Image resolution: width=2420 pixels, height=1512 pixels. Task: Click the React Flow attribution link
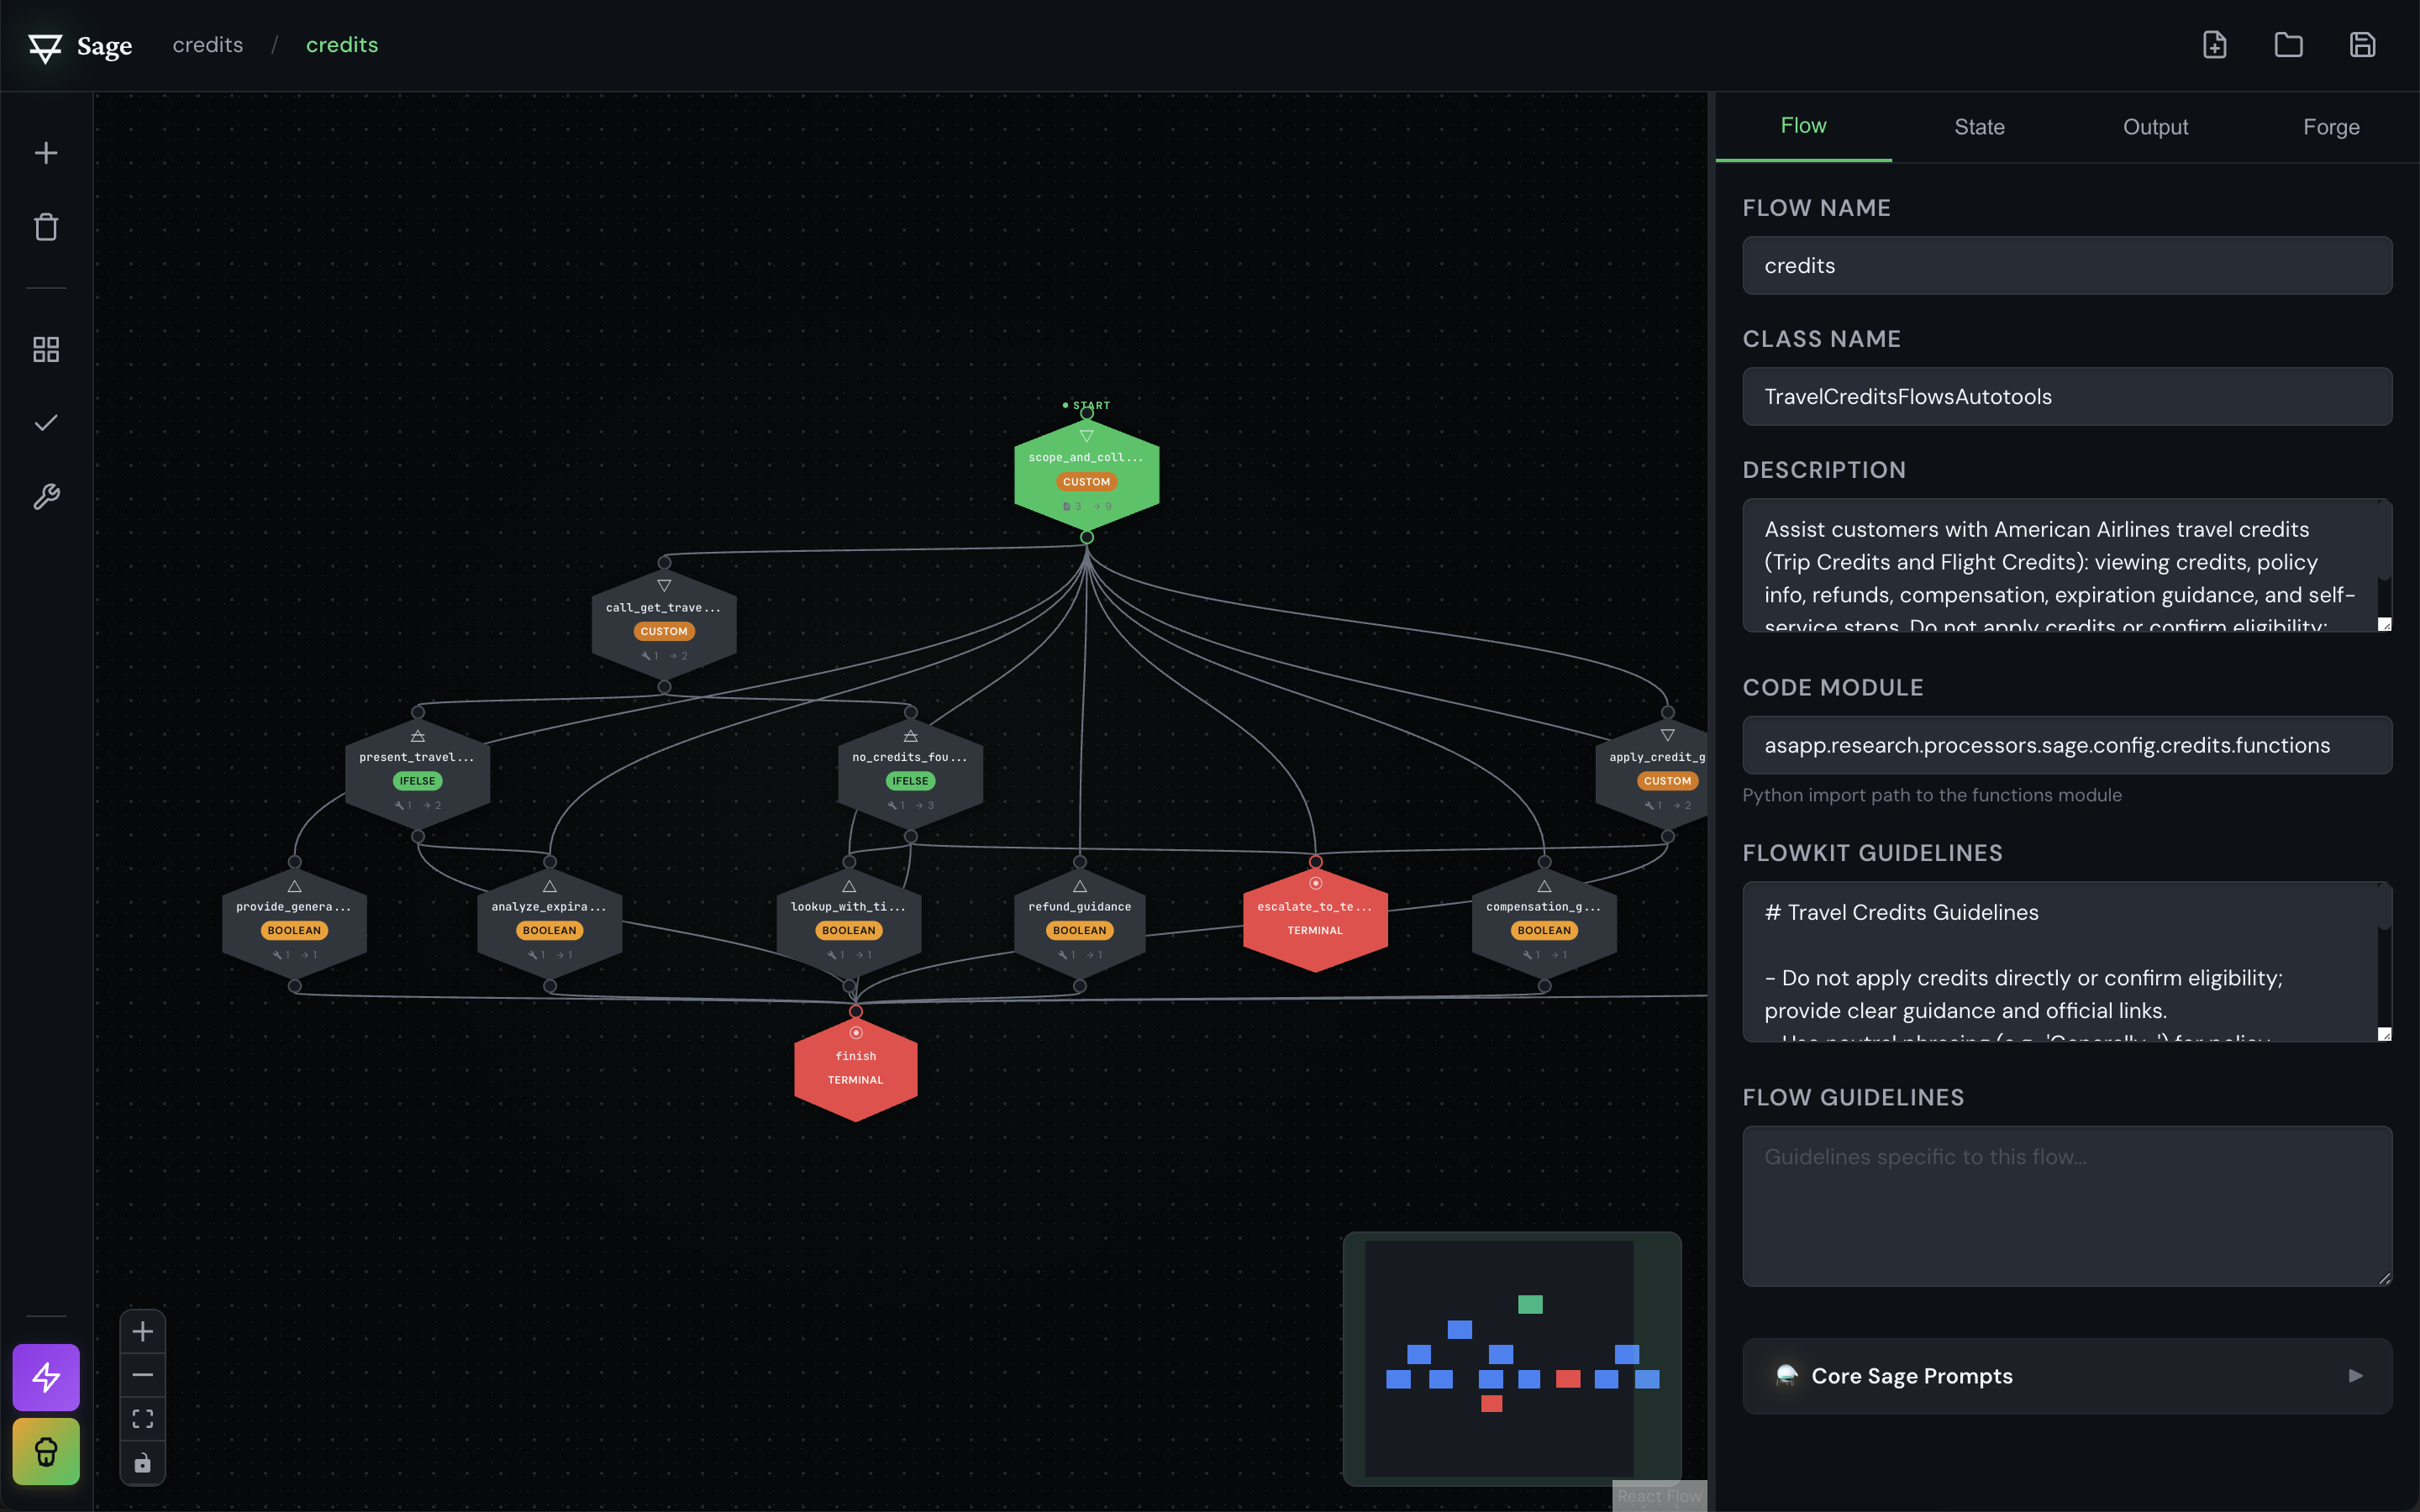tap(1659, 1496)
